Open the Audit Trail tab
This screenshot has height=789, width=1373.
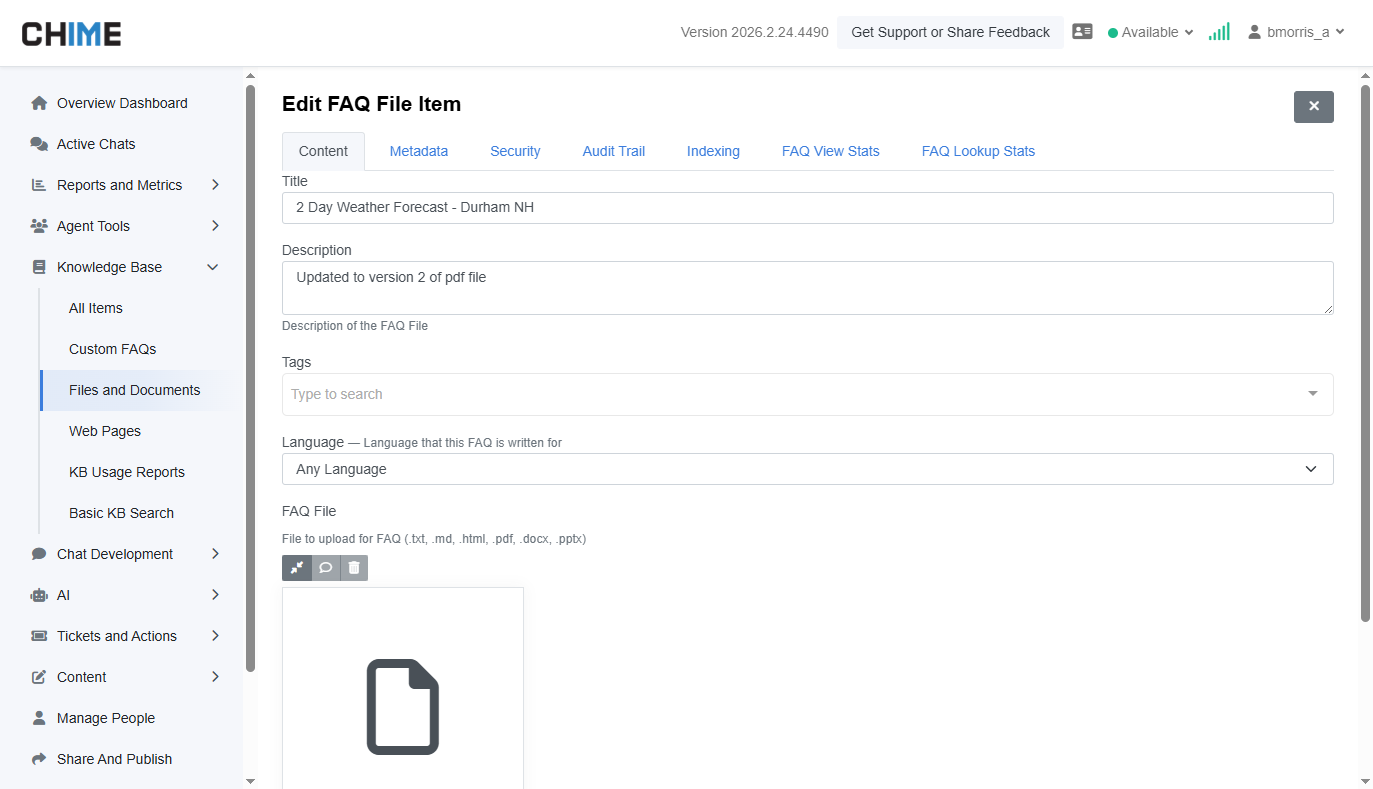614,152
